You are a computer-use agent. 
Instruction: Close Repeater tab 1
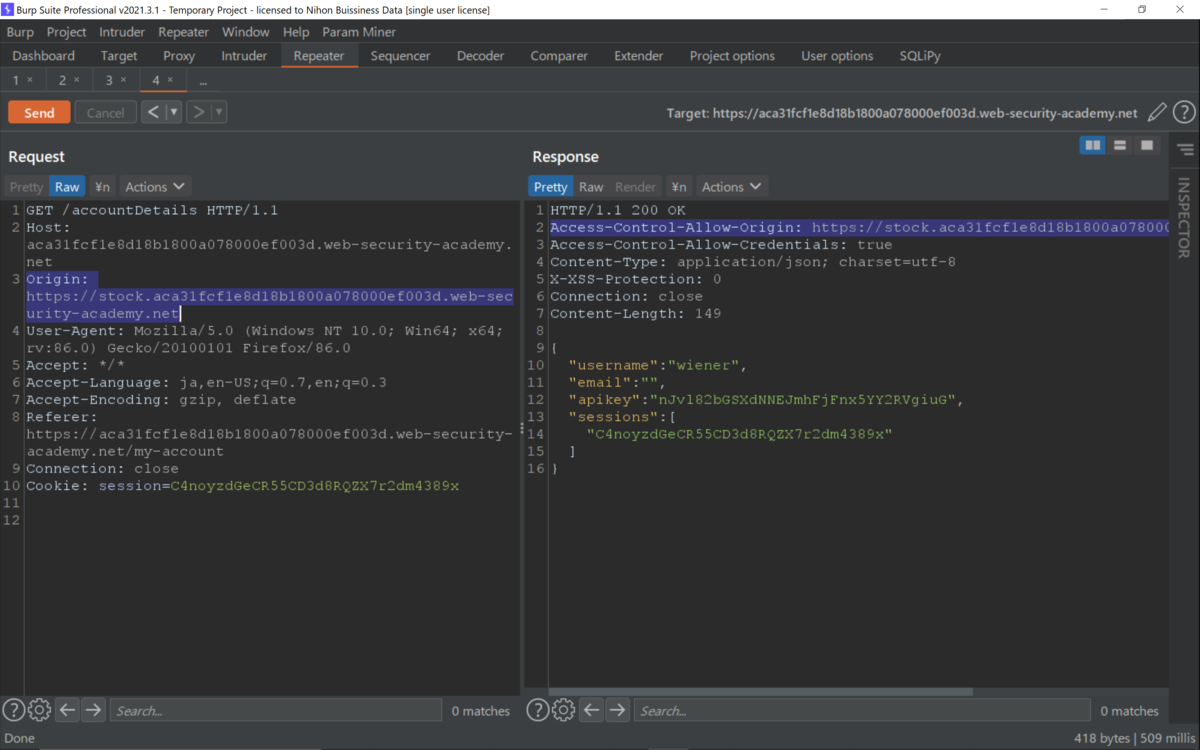point(30,80)
